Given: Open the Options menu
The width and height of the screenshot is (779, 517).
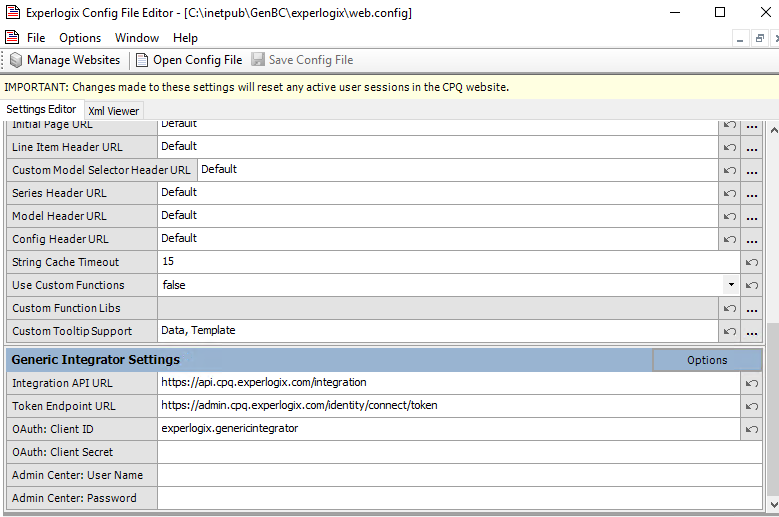Looking at the screenshot, I should click(x=80, y=38).
